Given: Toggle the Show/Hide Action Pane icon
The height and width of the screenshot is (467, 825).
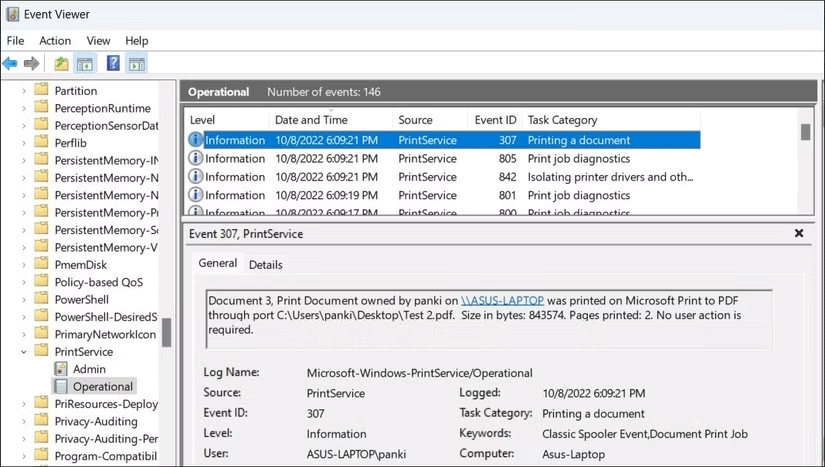Looking at the screenshot, I should [137, 64].
